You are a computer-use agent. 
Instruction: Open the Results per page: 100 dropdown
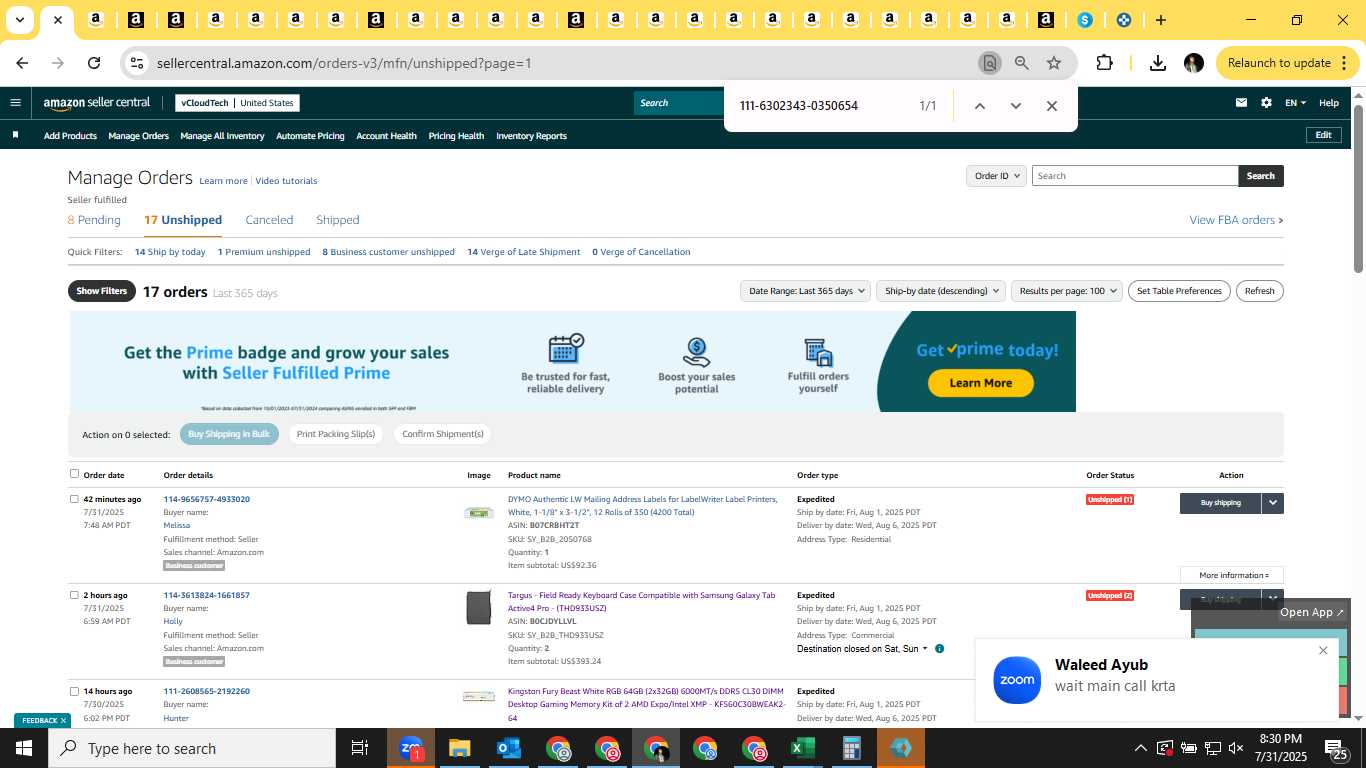pos(1066,291)
